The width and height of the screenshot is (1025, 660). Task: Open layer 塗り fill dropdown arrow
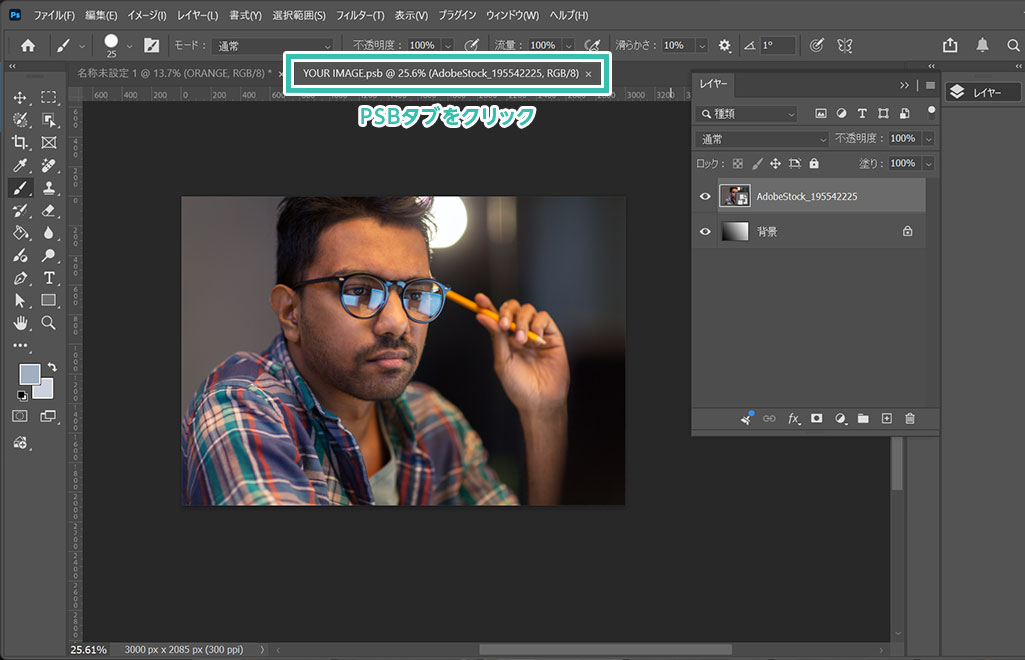(x=928, y=163)
